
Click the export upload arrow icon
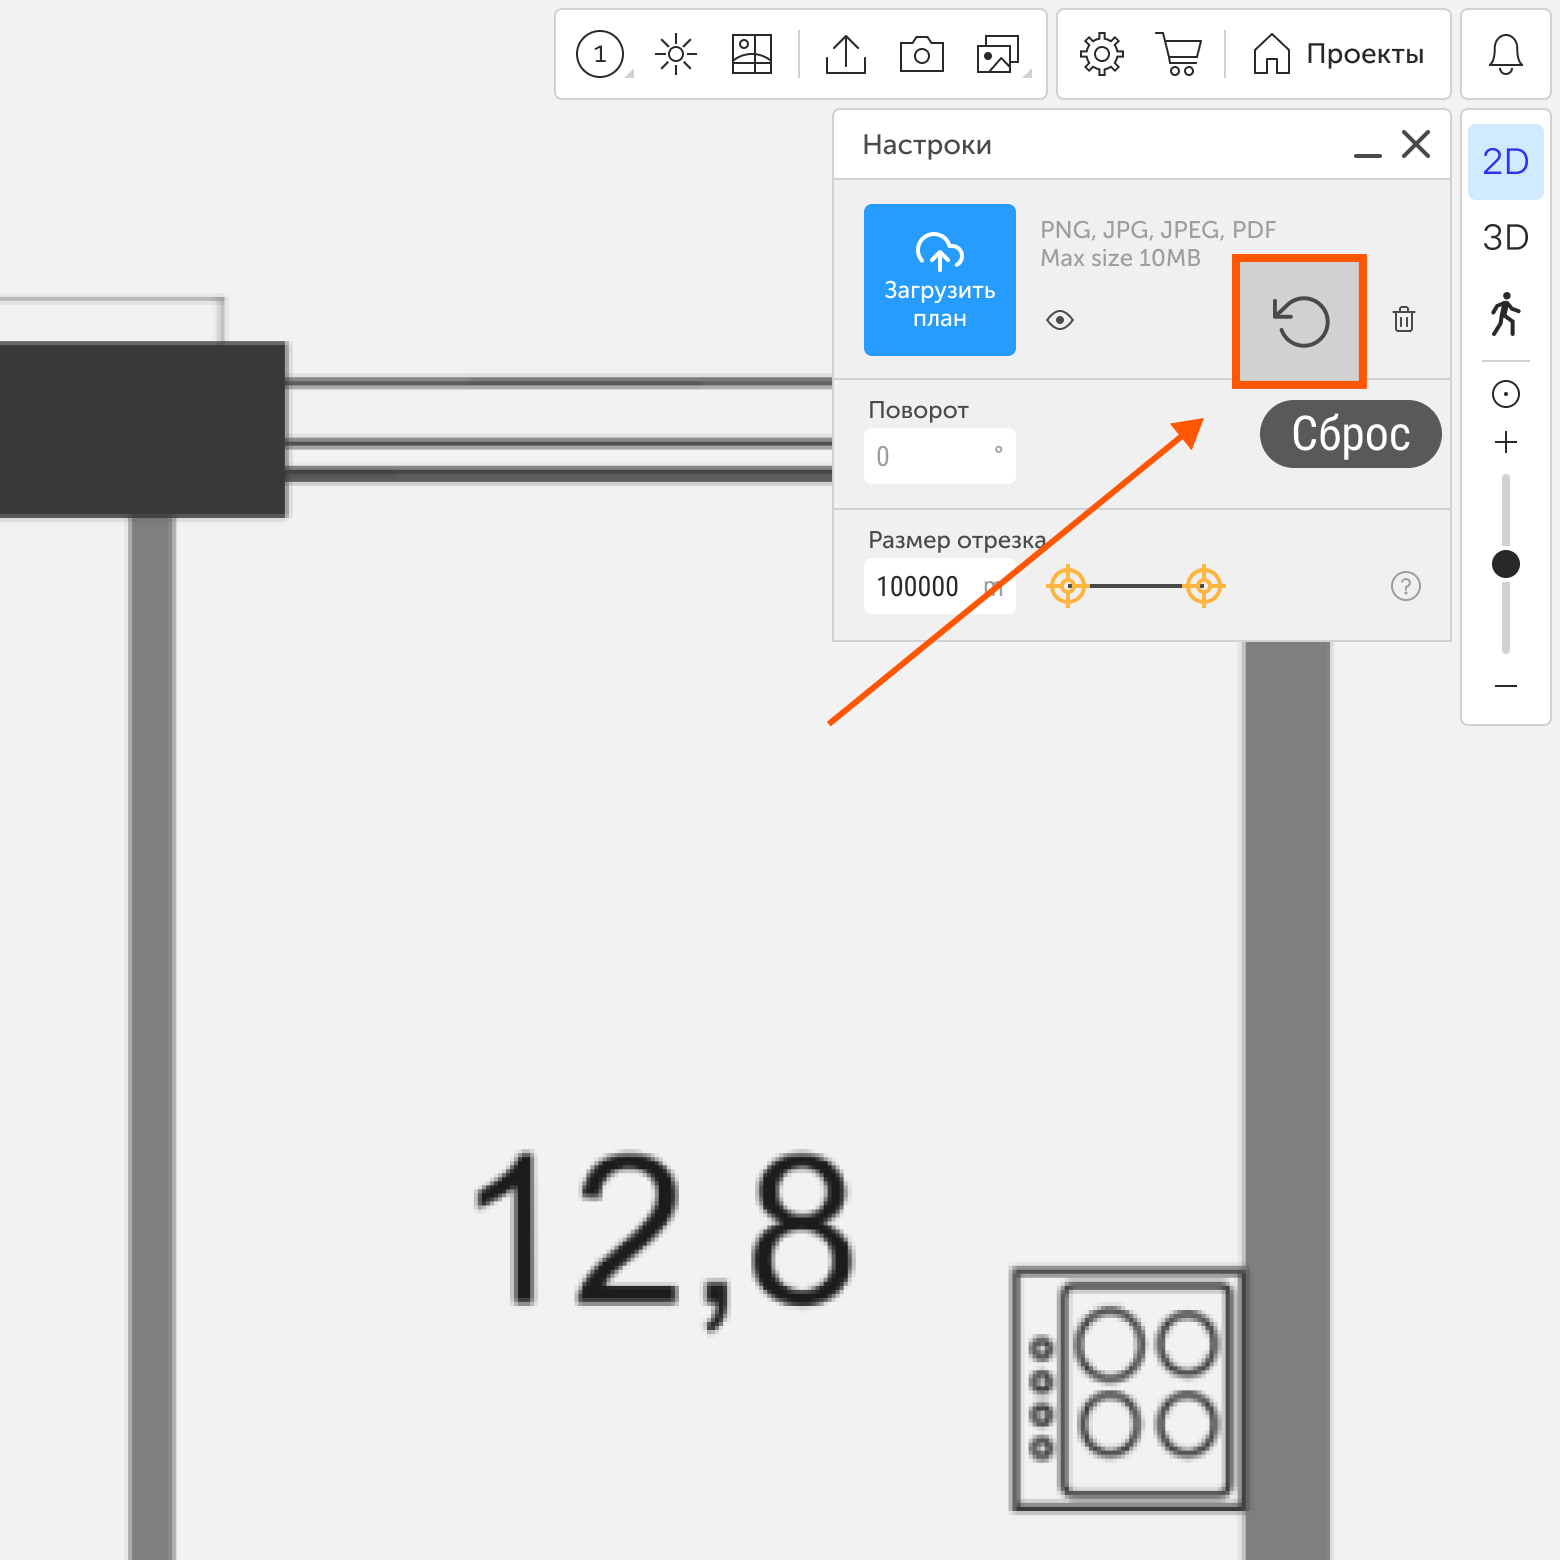[846, 54]
